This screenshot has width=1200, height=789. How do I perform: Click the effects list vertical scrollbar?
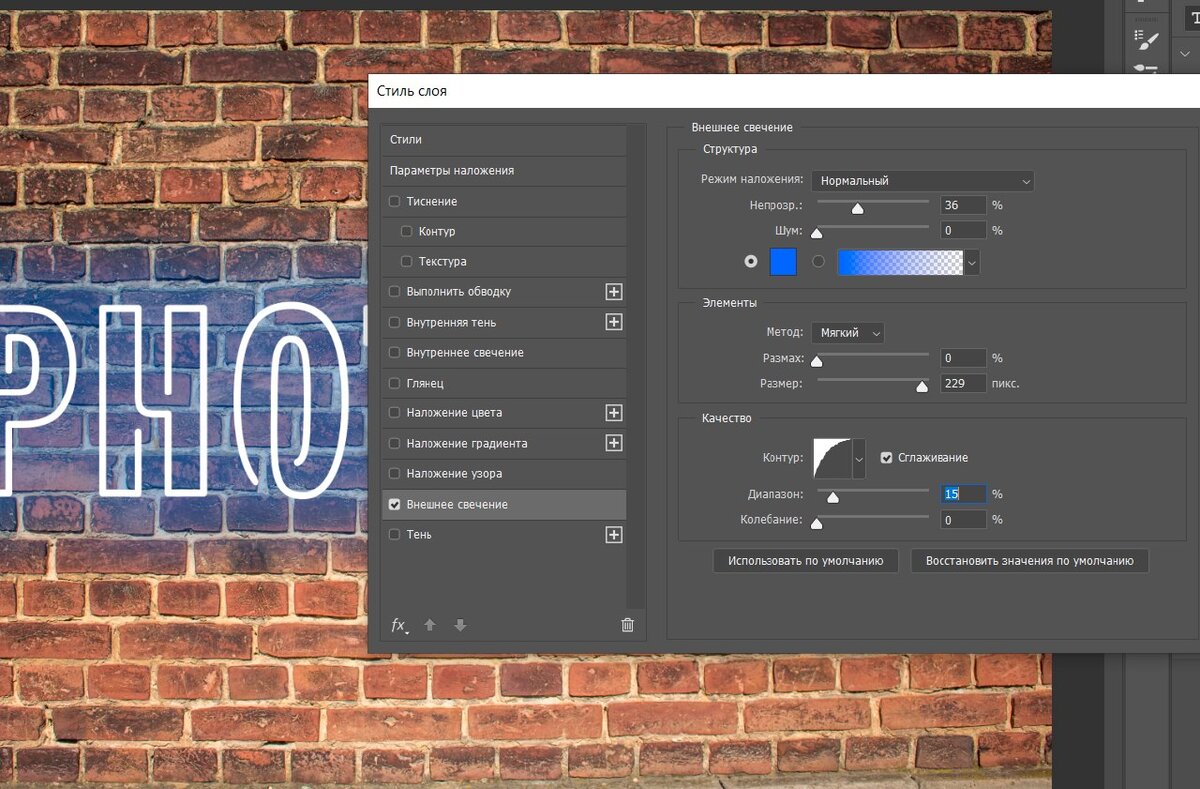pyautogui.click(x=636, y=366)
